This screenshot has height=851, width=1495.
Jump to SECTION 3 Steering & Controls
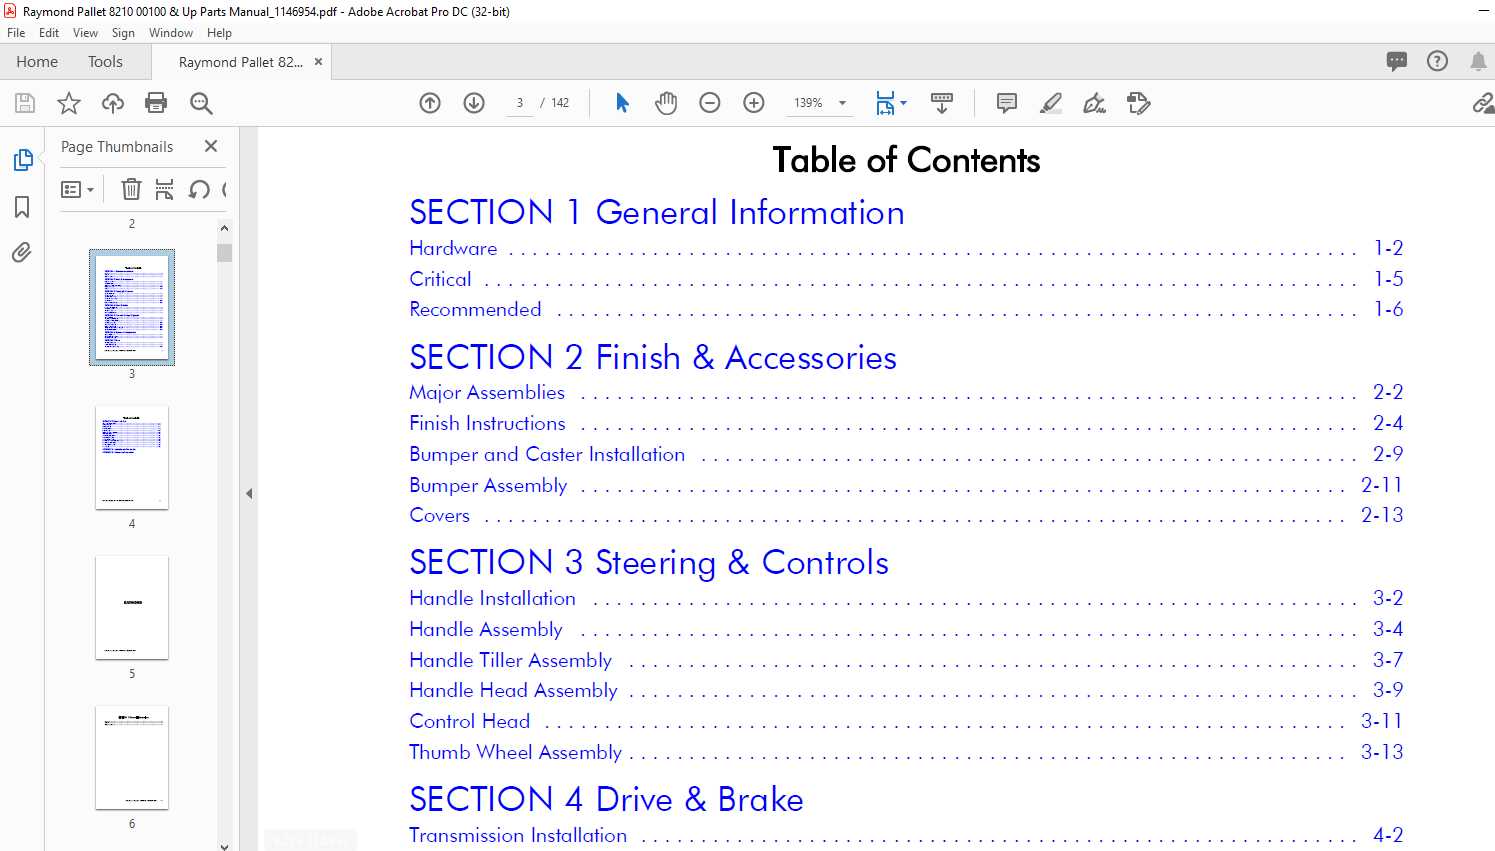coord(649,562)
